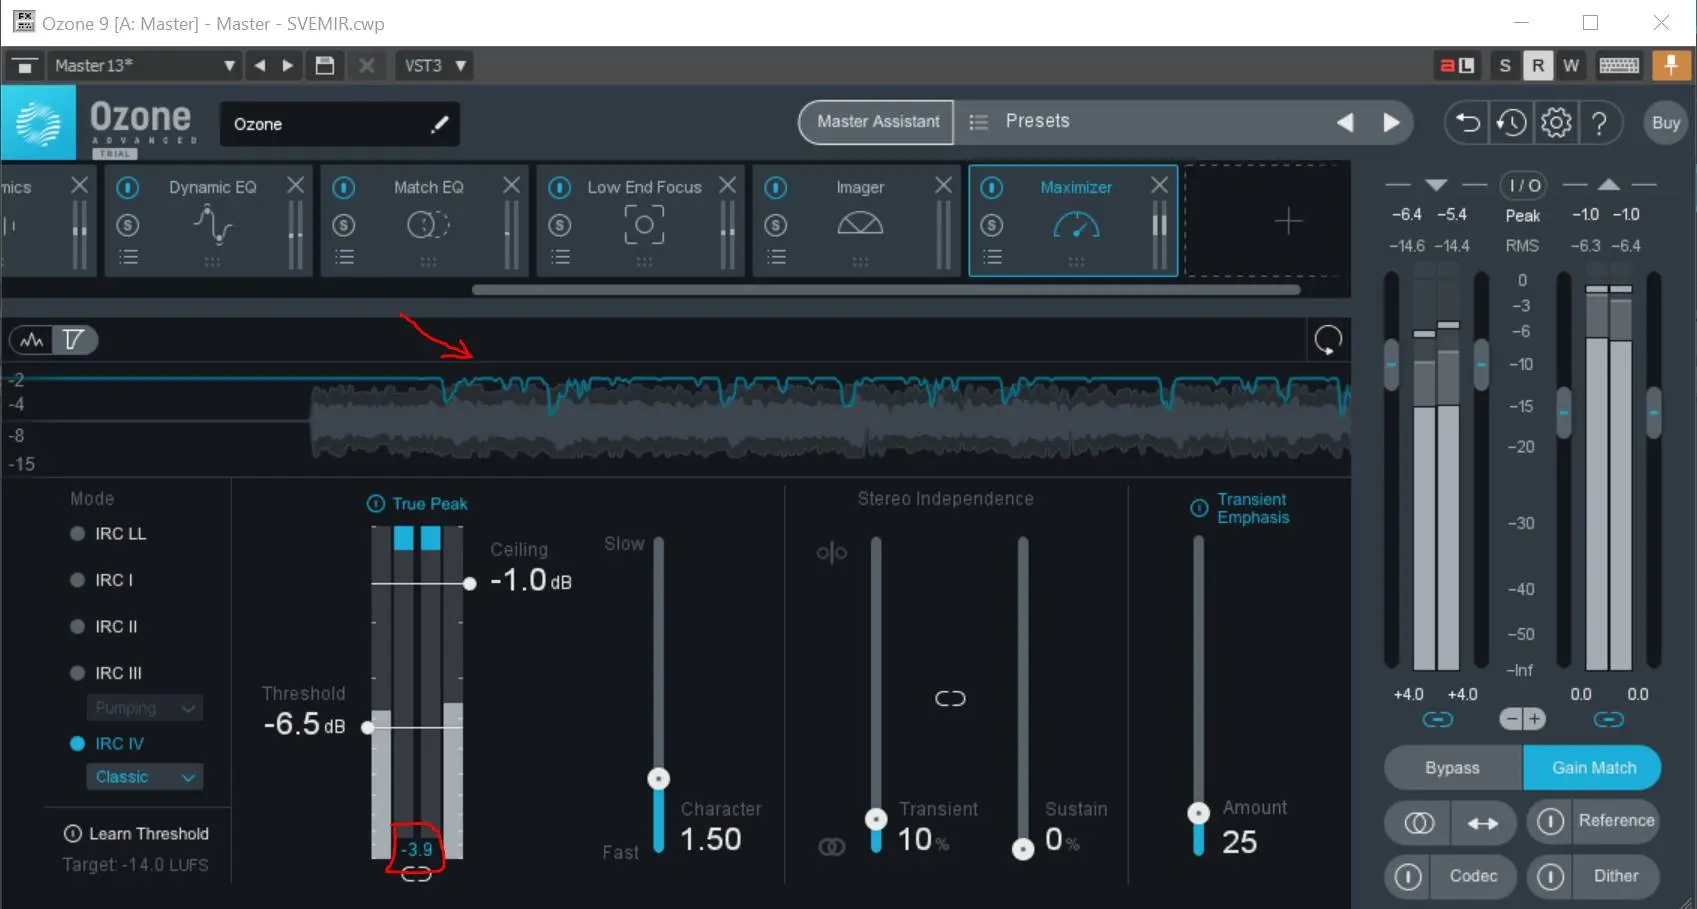Solo the Dynamic EQ module
Screen dimensions: 1697x909
pos(128,225)
